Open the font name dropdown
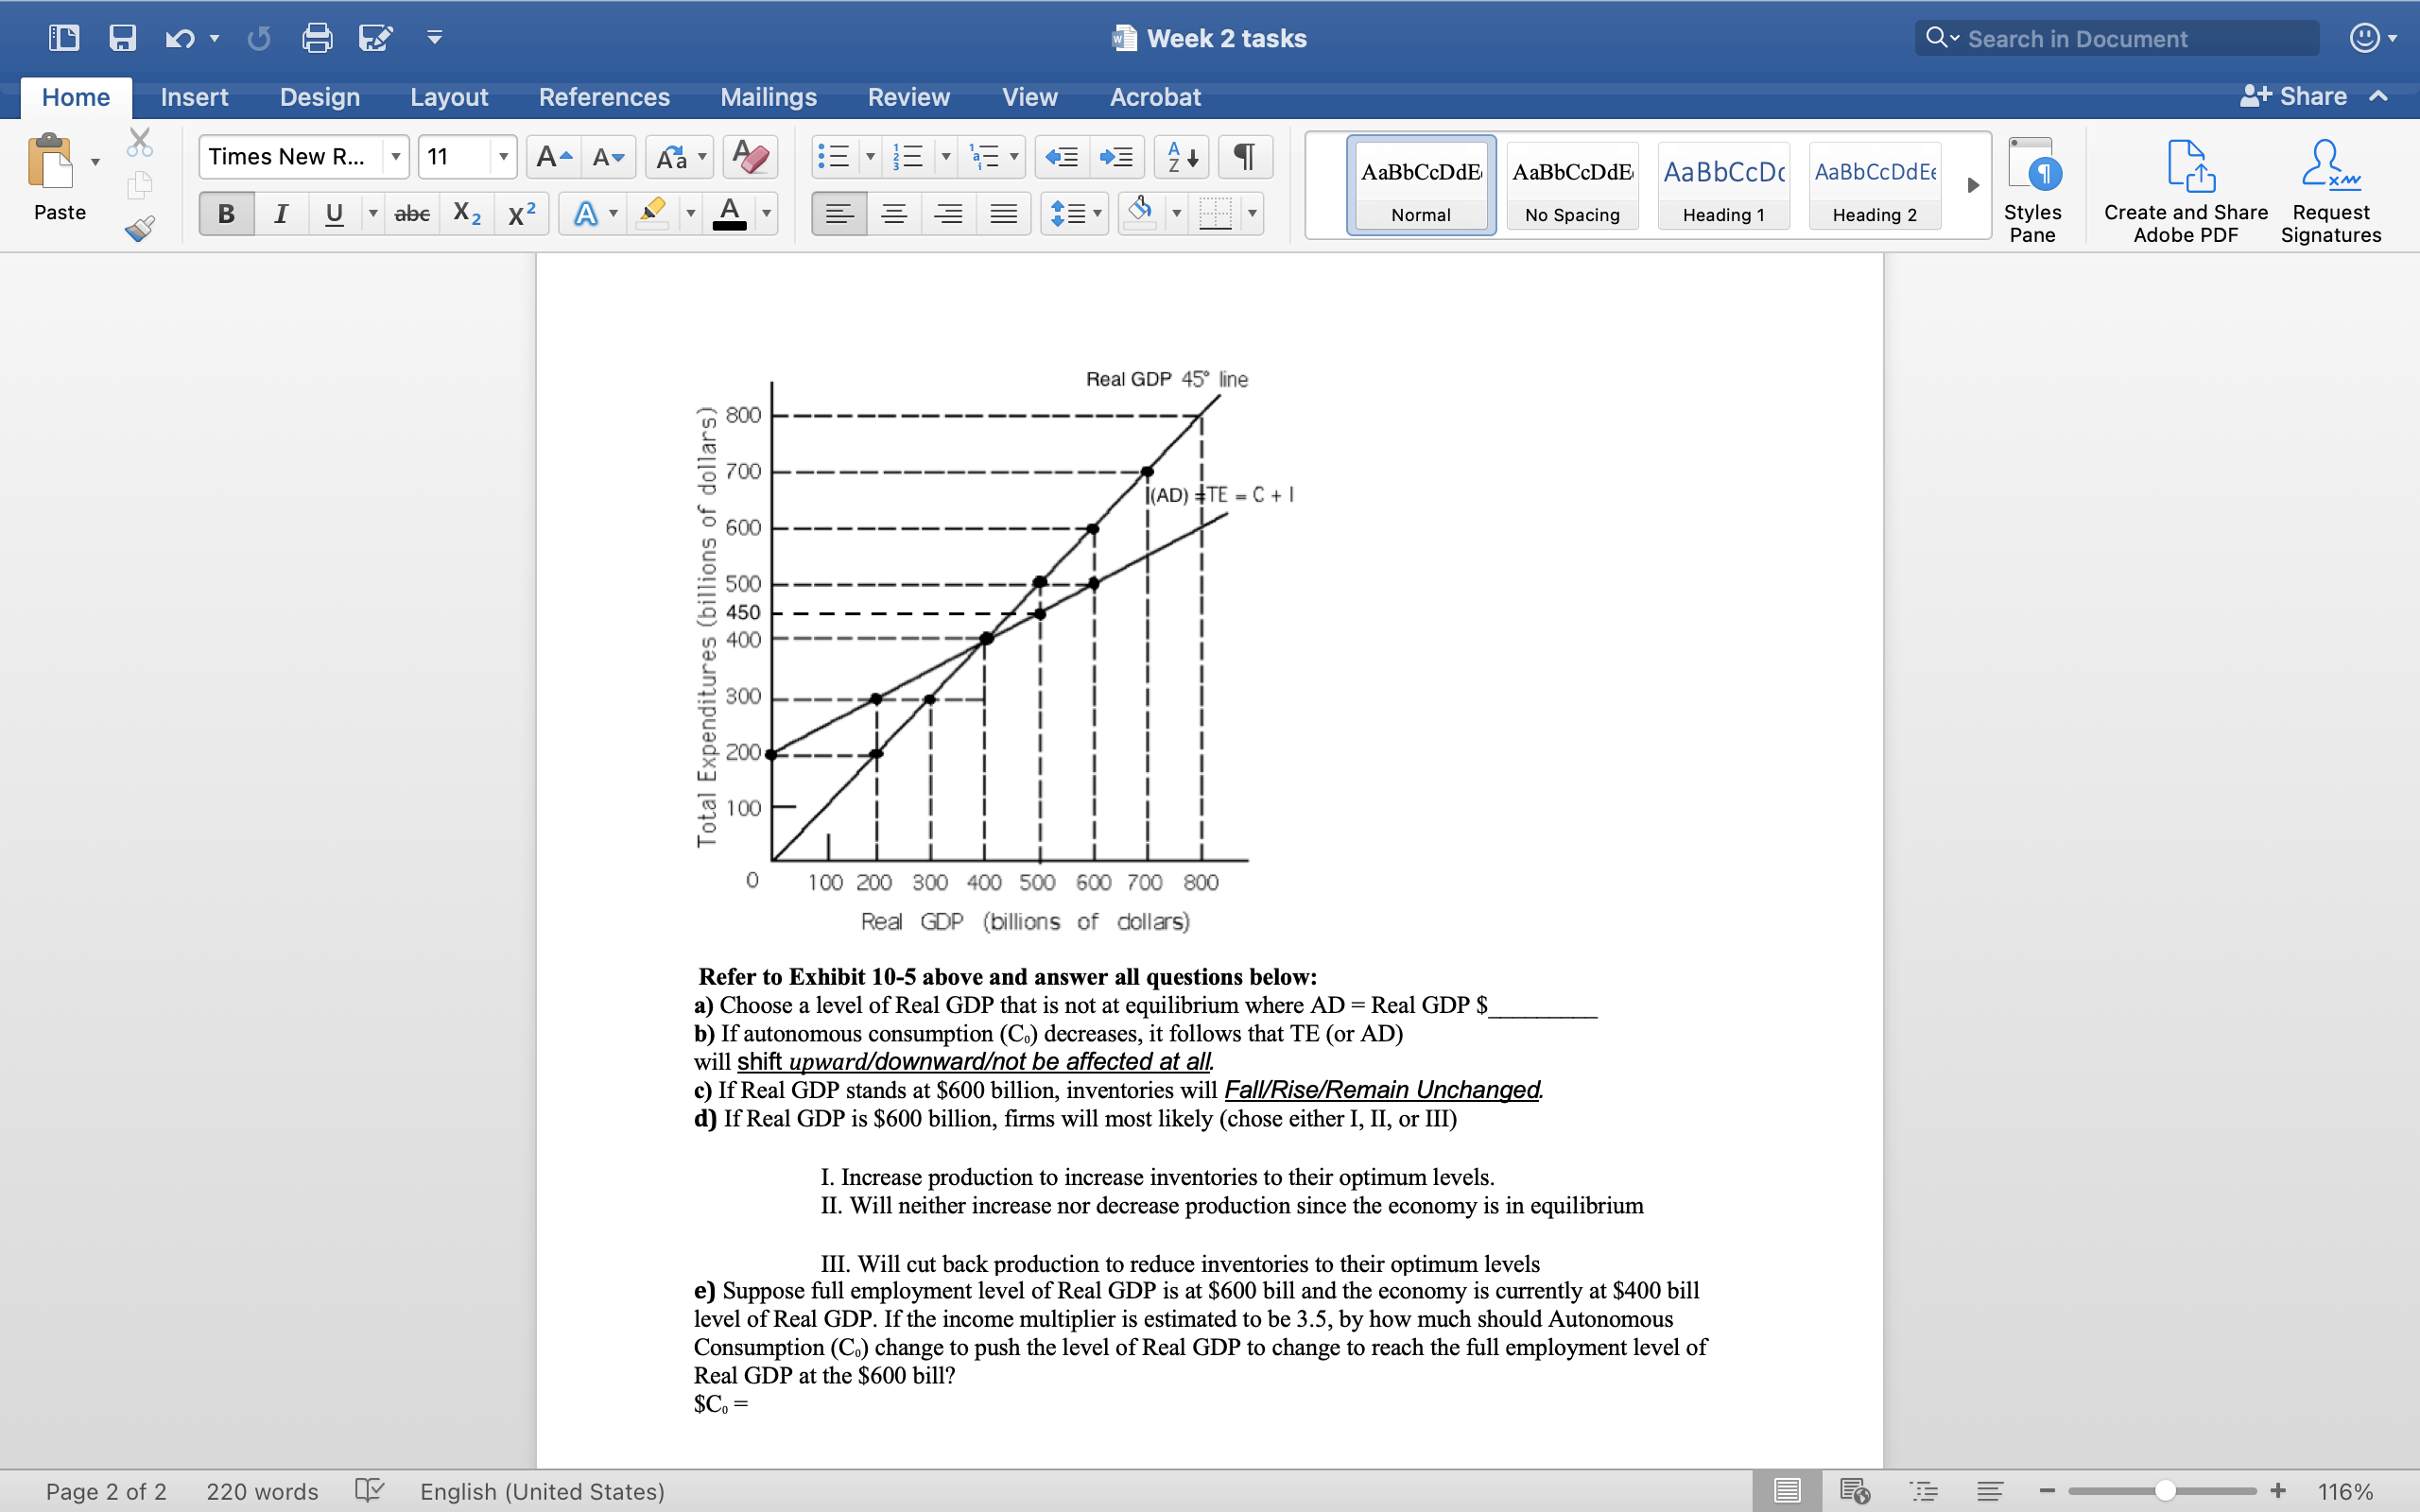2420x1512 pixels. 396,157
